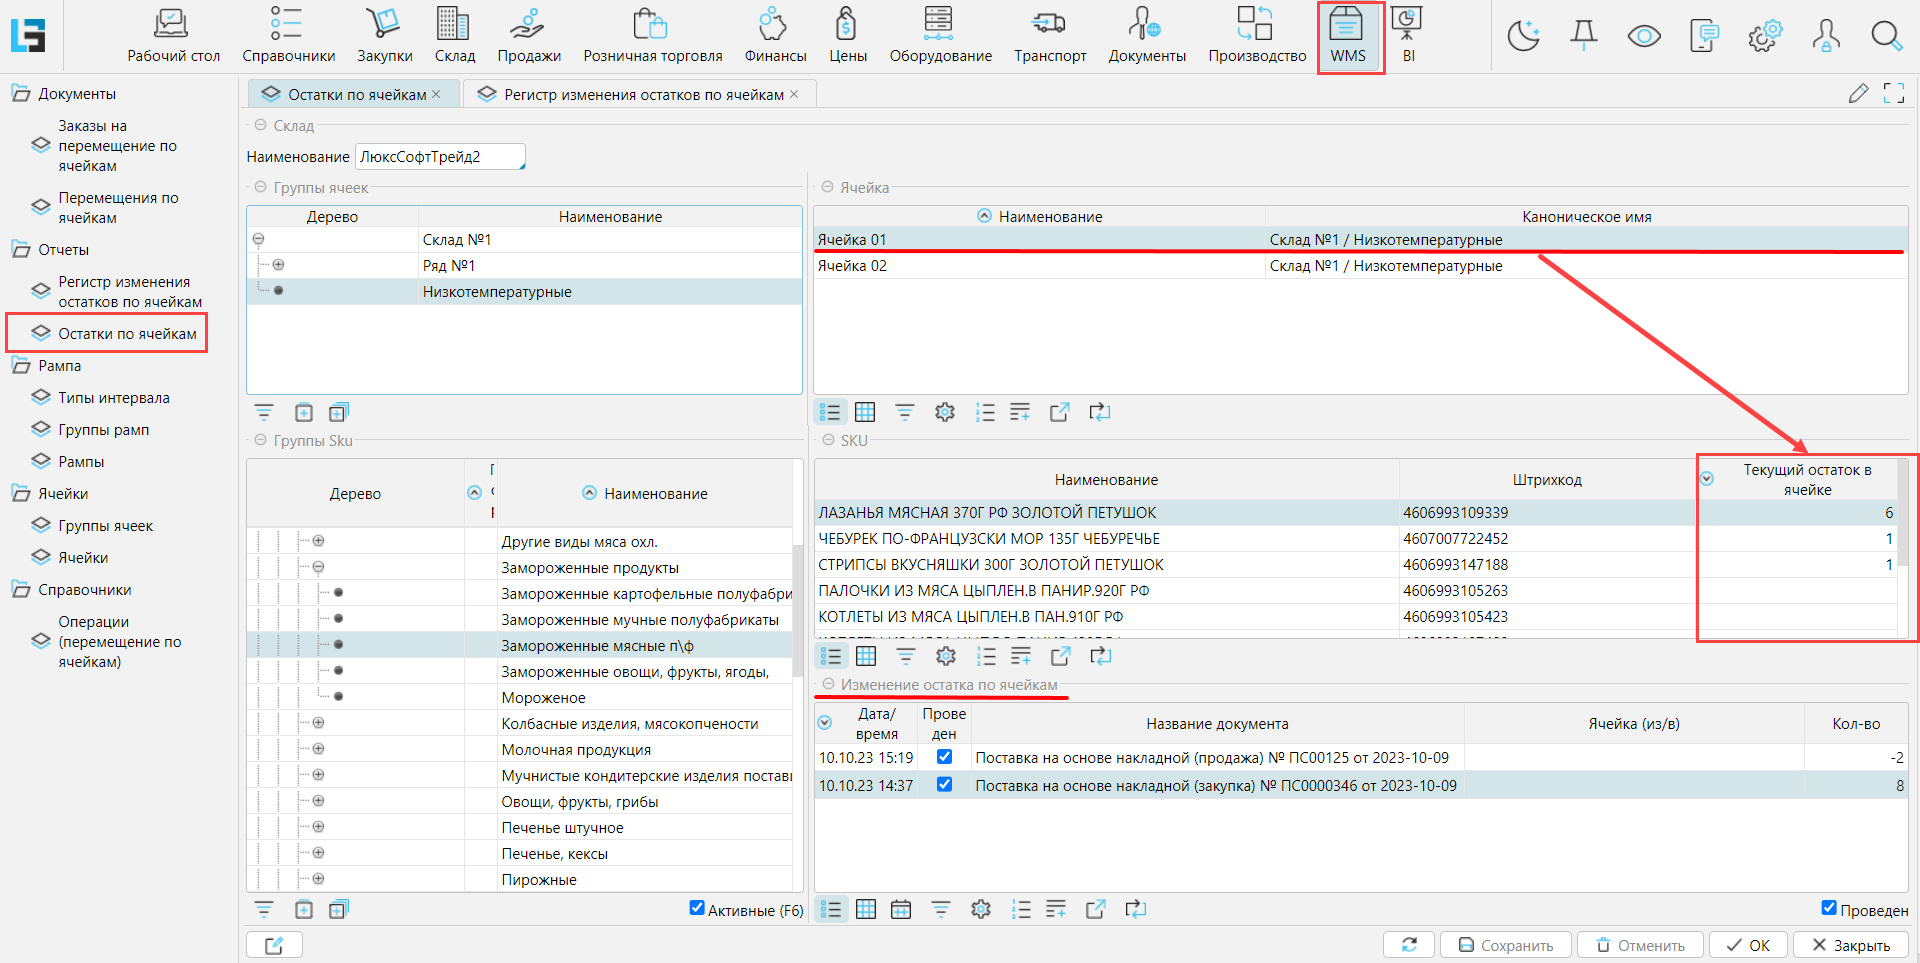The width and height of the screenshot is (1920, 963).
Task: Open notifications bell icon
Action: 1583,37
